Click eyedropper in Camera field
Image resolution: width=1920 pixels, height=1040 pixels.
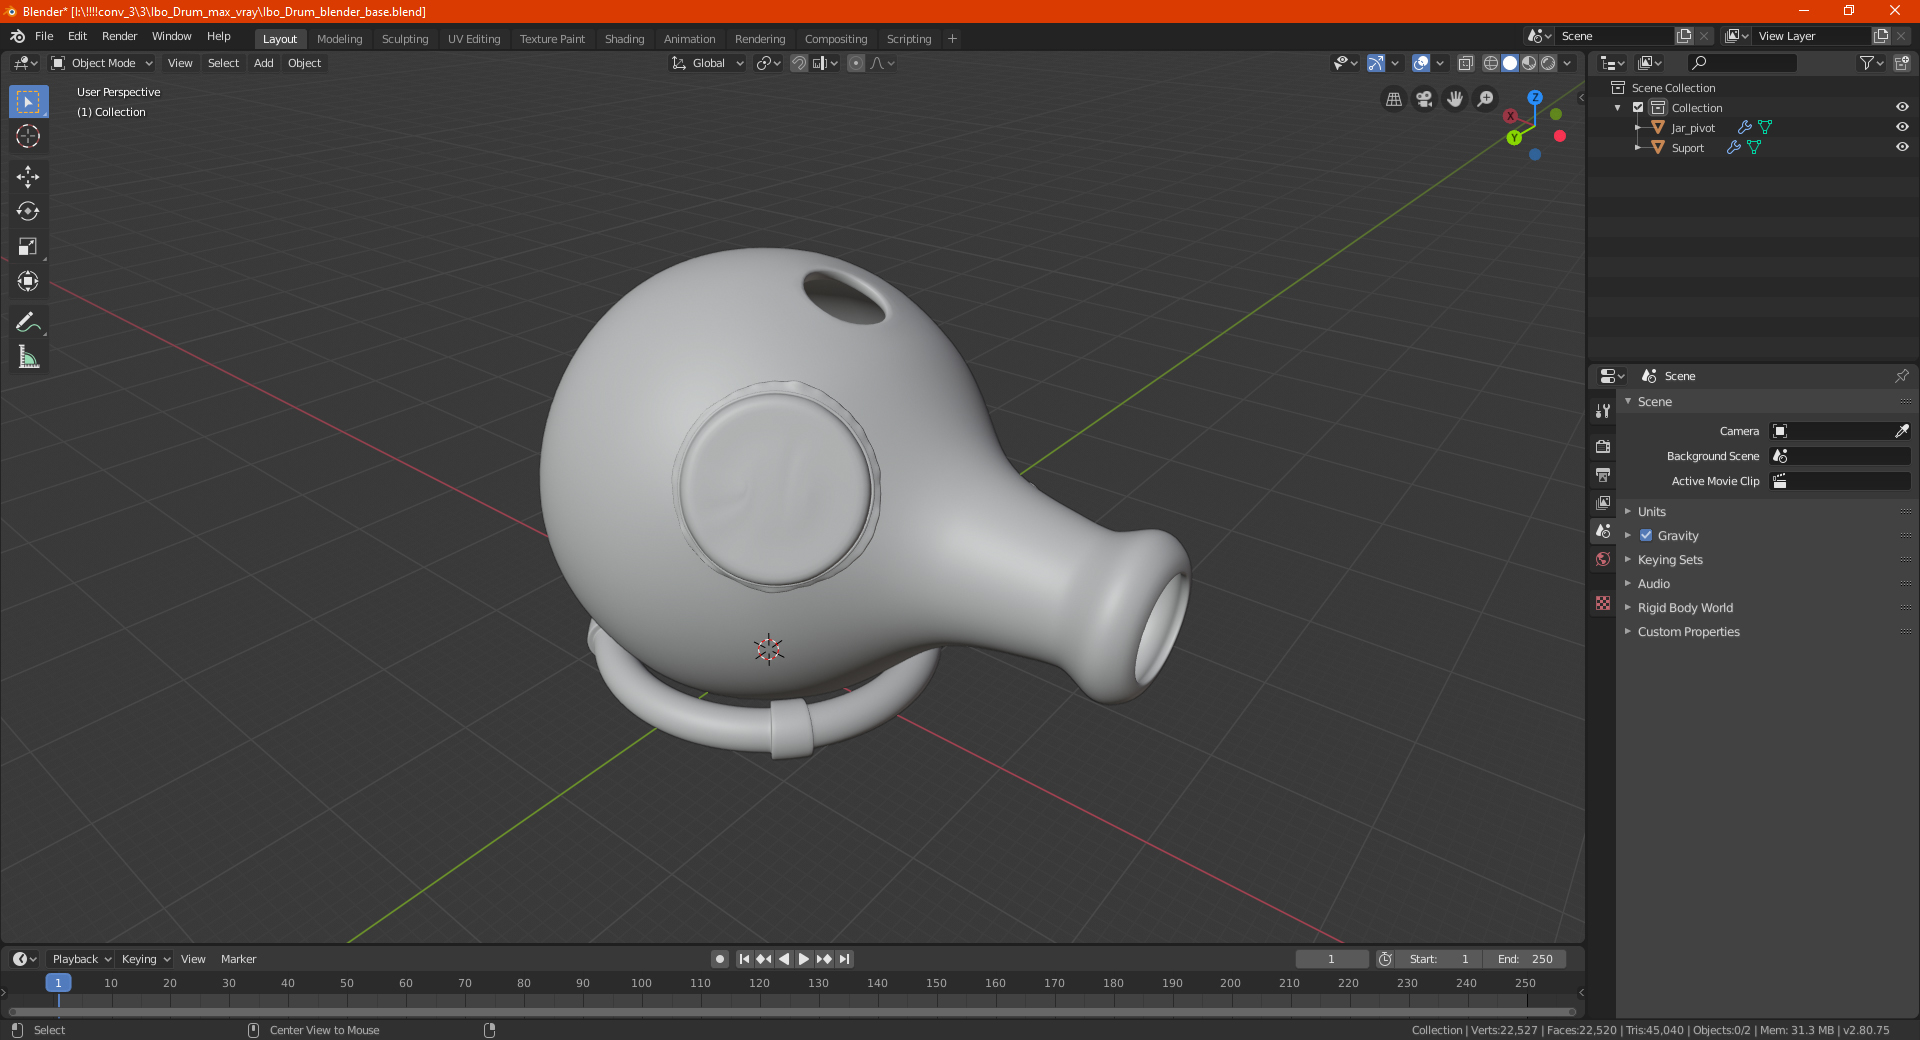1901,431
